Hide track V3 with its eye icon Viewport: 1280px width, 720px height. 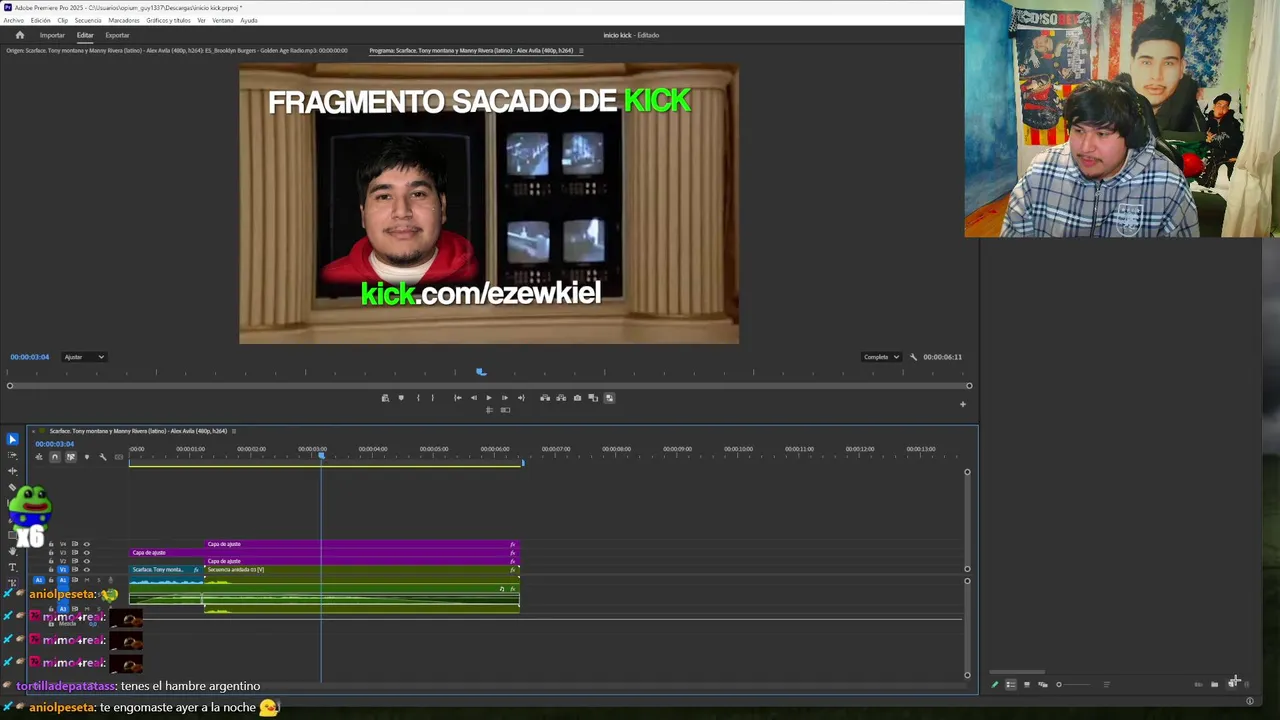tap(87, 553)
